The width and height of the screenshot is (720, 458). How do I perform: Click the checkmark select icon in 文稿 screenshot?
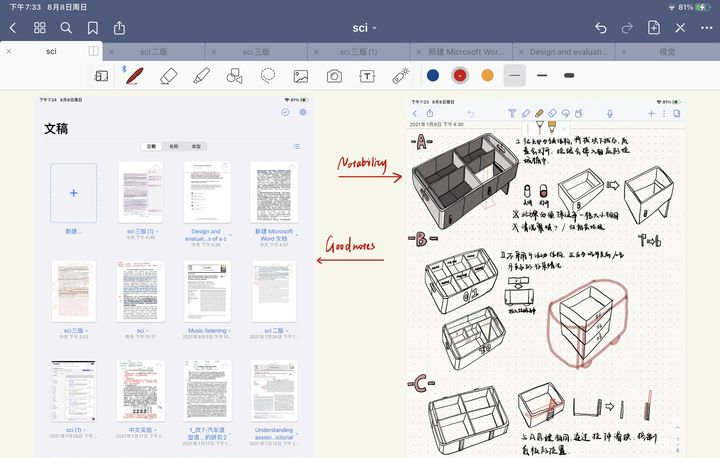[285, 112]
